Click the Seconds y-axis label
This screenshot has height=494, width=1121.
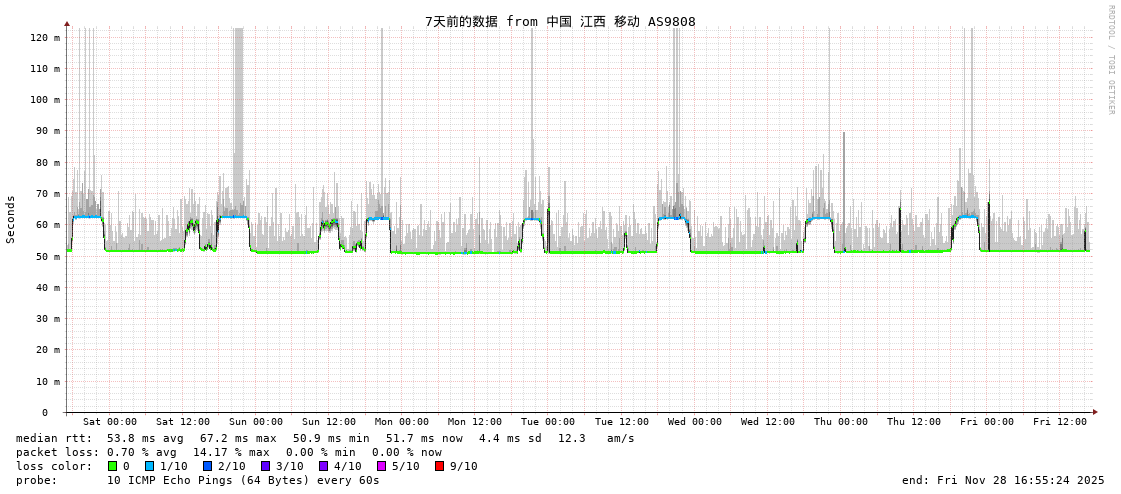11,219
